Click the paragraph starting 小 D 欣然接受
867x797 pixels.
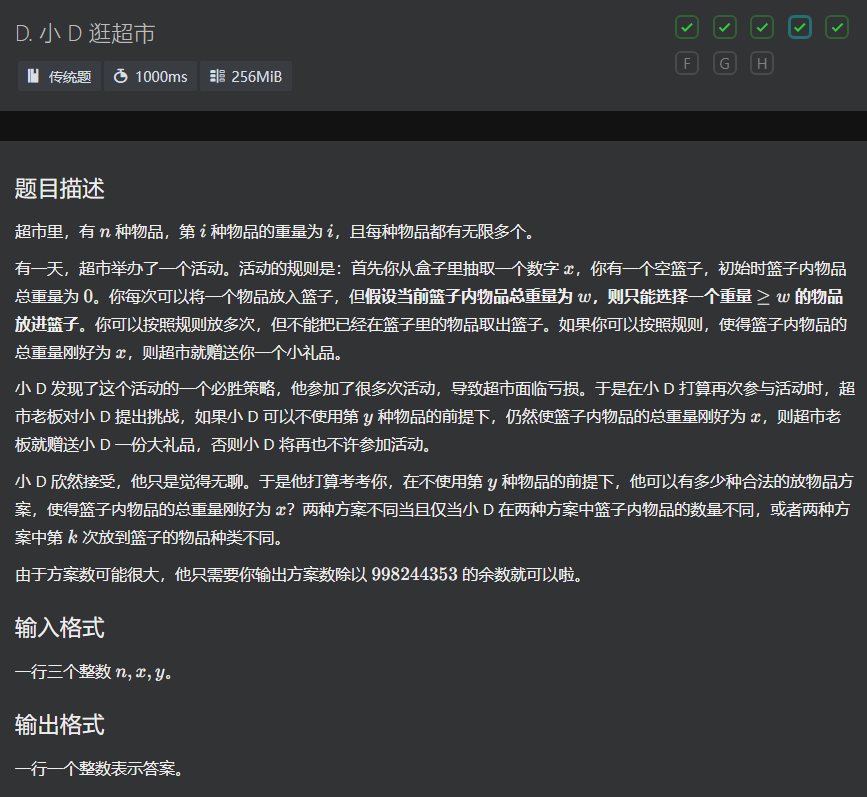(x=435, y=510)
